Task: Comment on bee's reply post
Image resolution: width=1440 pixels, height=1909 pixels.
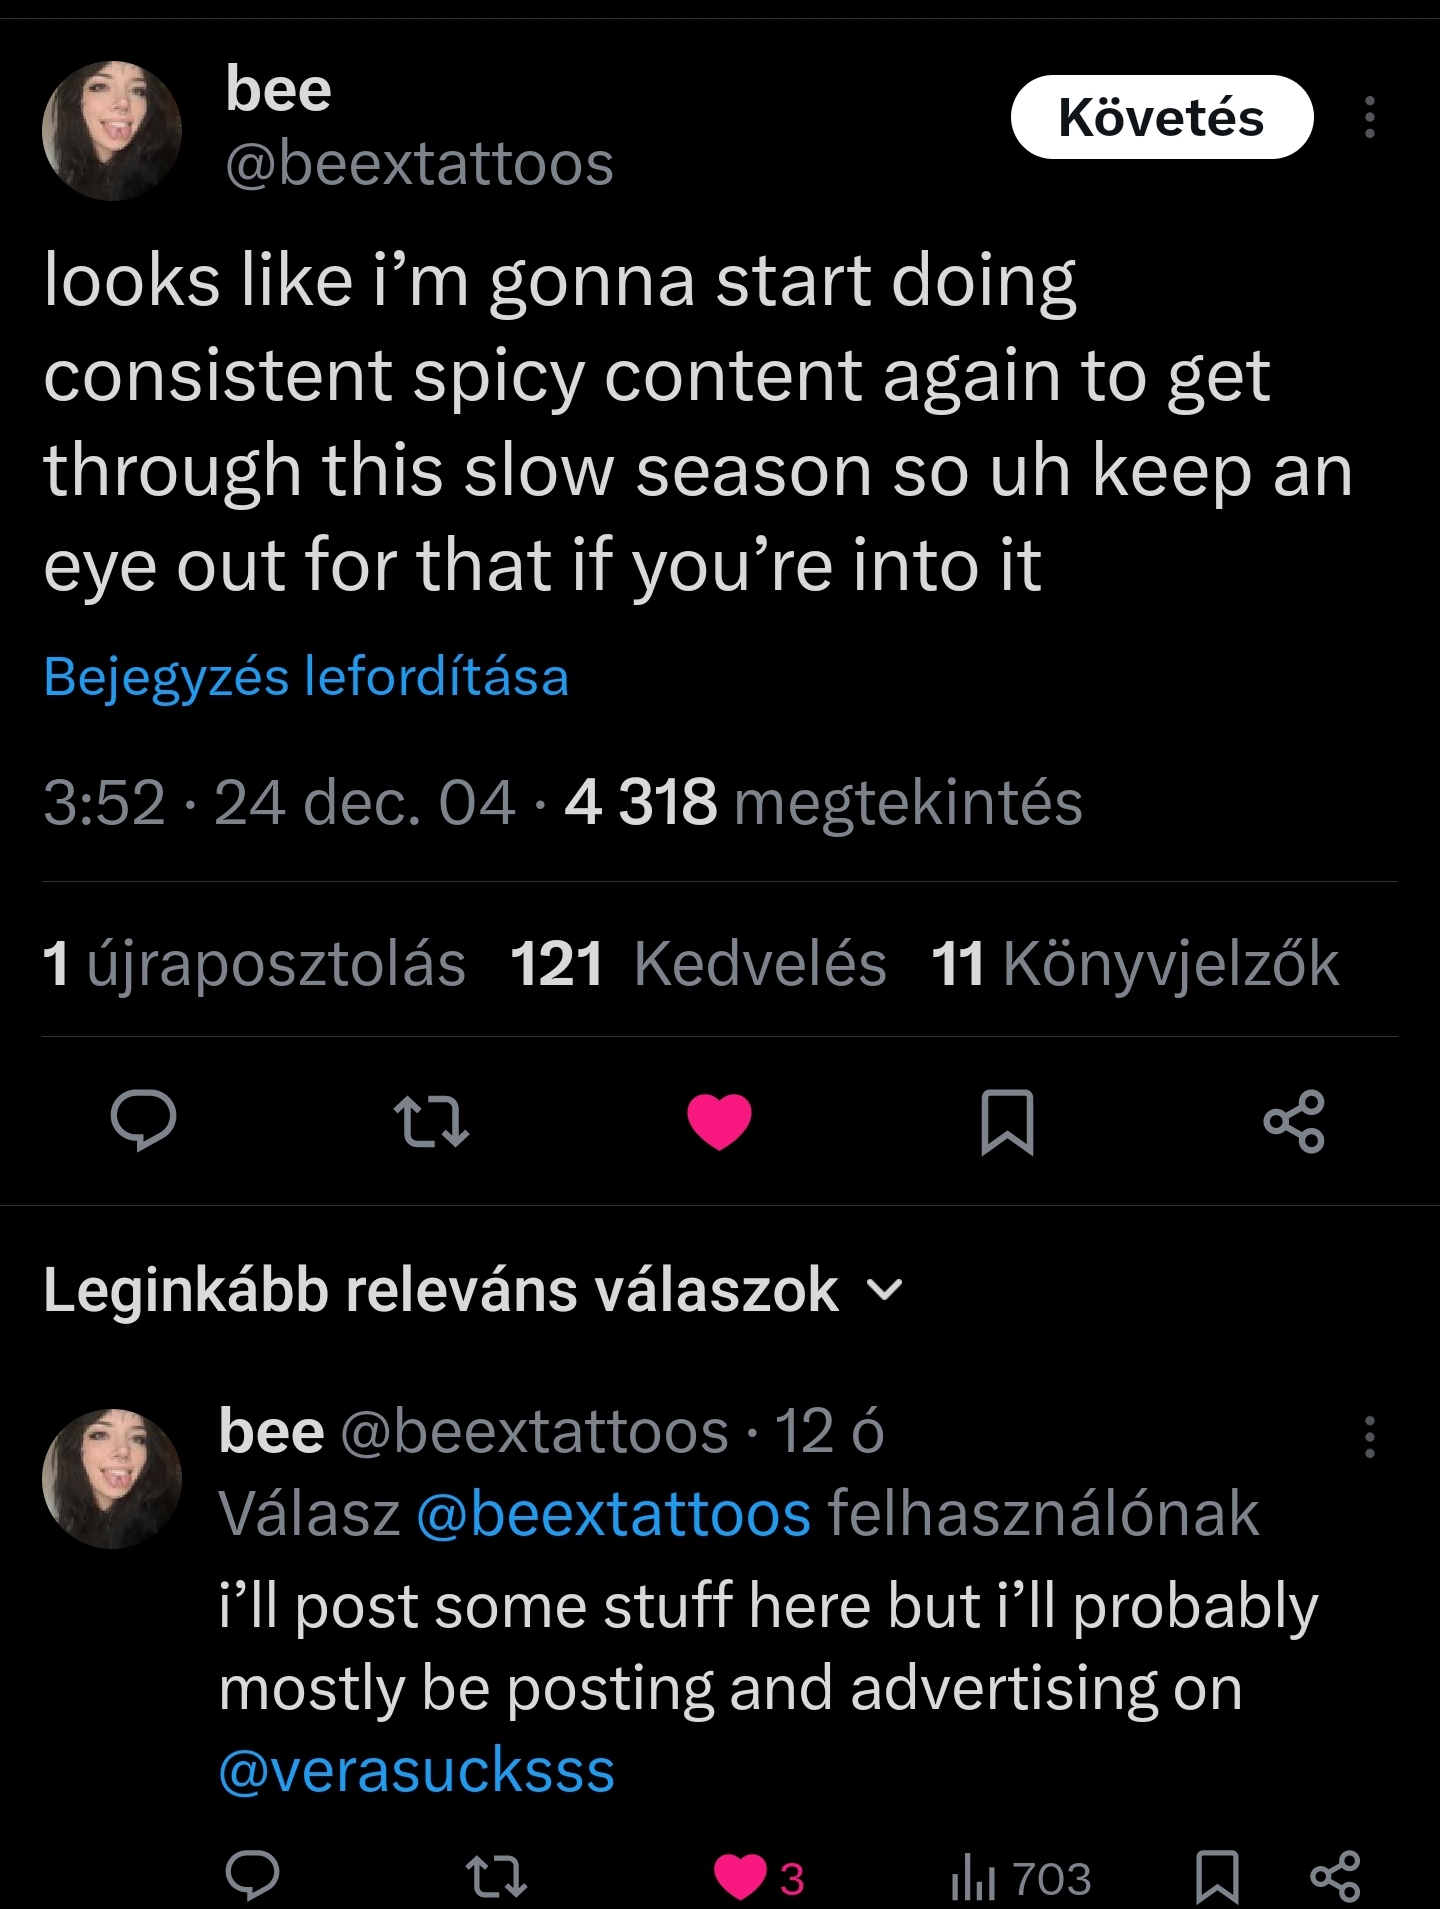Action: point(252,1876)
